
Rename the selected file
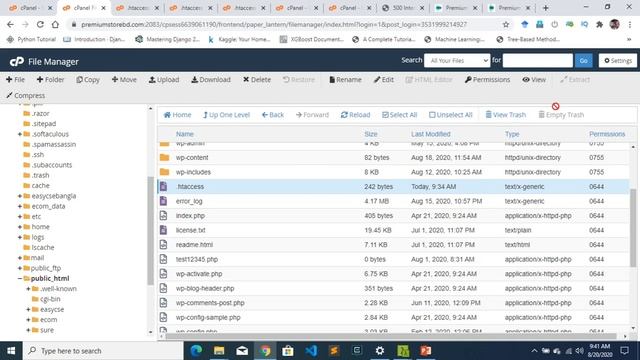click(345, 80)
